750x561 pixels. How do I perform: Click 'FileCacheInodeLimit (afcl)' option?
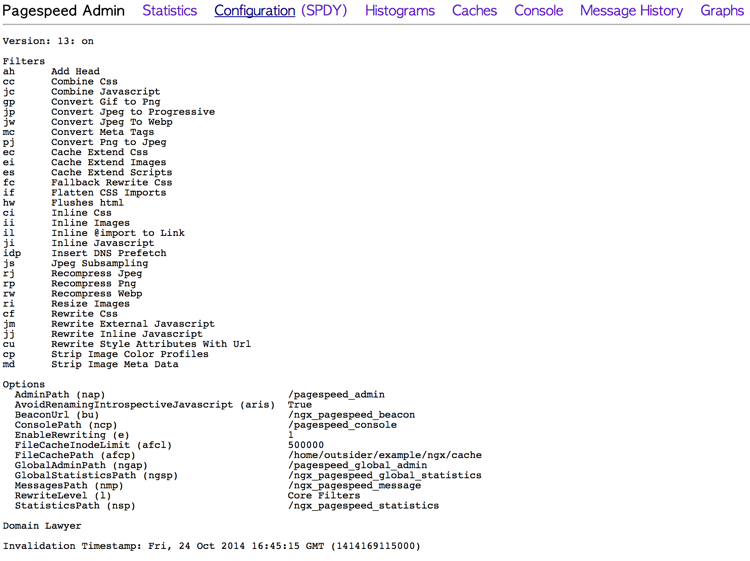point(93,445)
